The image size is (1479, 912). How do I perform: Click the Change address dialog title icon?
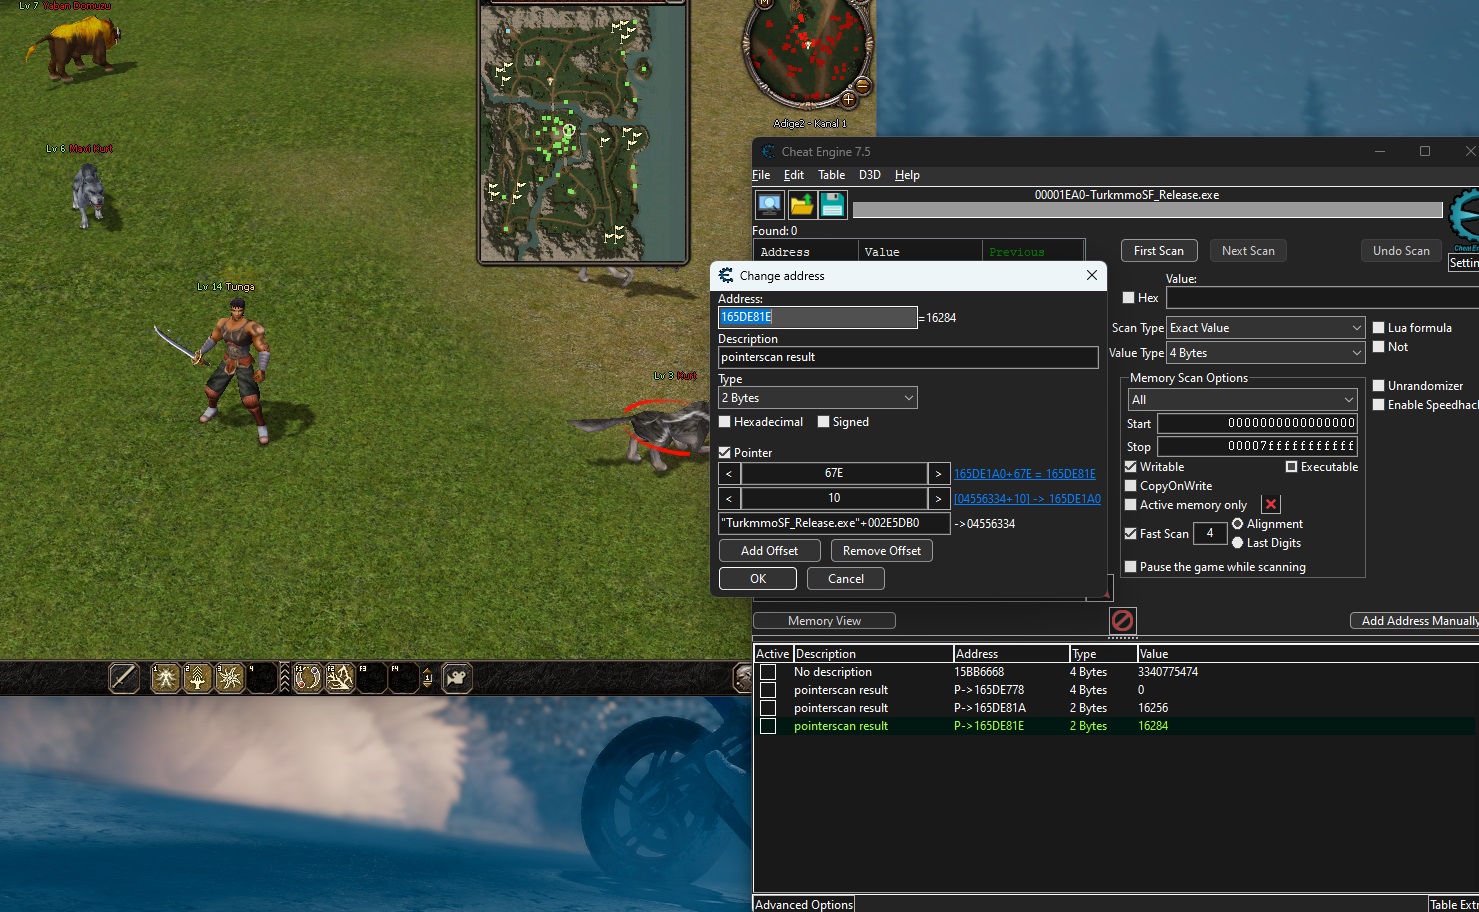(x=726, y=276)
